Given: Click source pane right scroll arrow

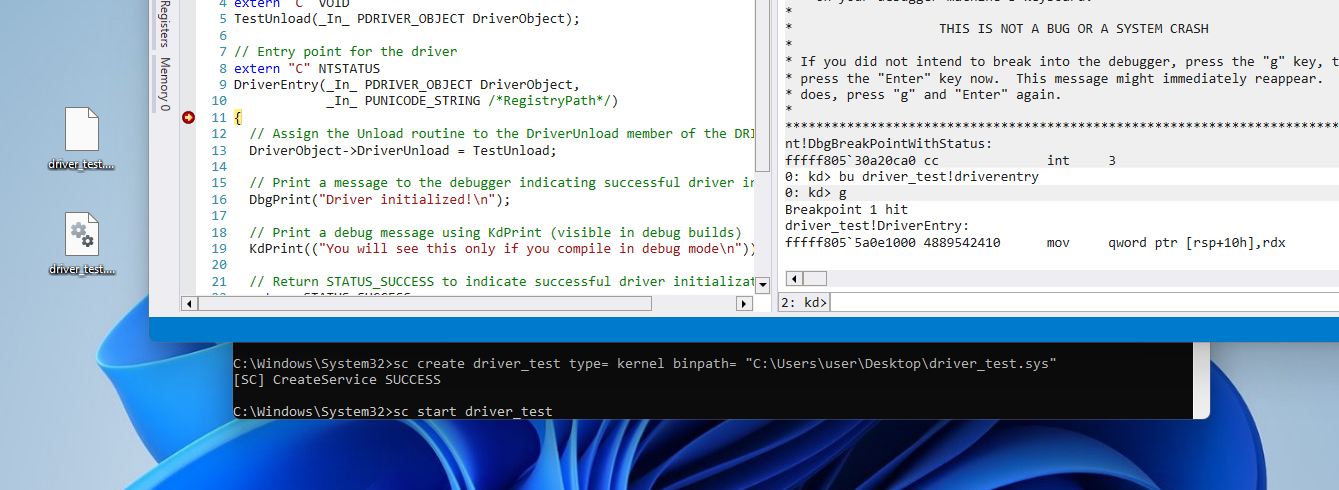Looking at the screenshot, I should click(x=745, y=303).
